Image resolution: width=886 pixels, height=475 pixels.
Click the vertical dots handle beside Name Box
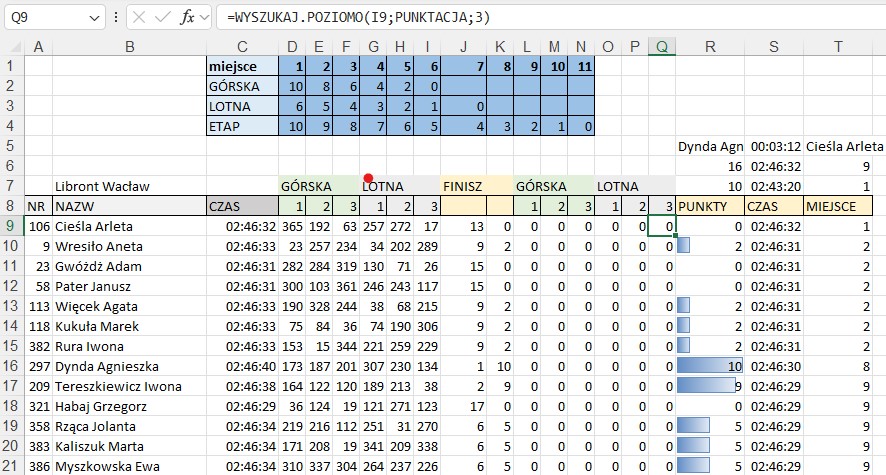(116, 18)
